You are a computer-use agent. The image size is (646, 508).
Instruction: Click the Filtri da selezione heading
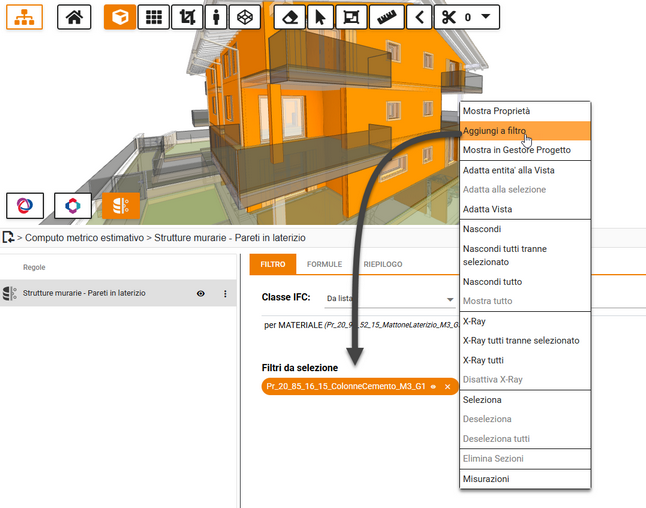click(300, 368)
